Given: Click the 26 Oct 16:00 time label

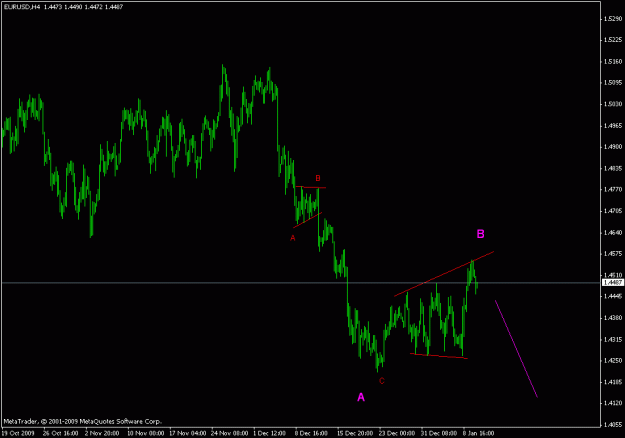Looking at the screenshot, I should point(61,433).
